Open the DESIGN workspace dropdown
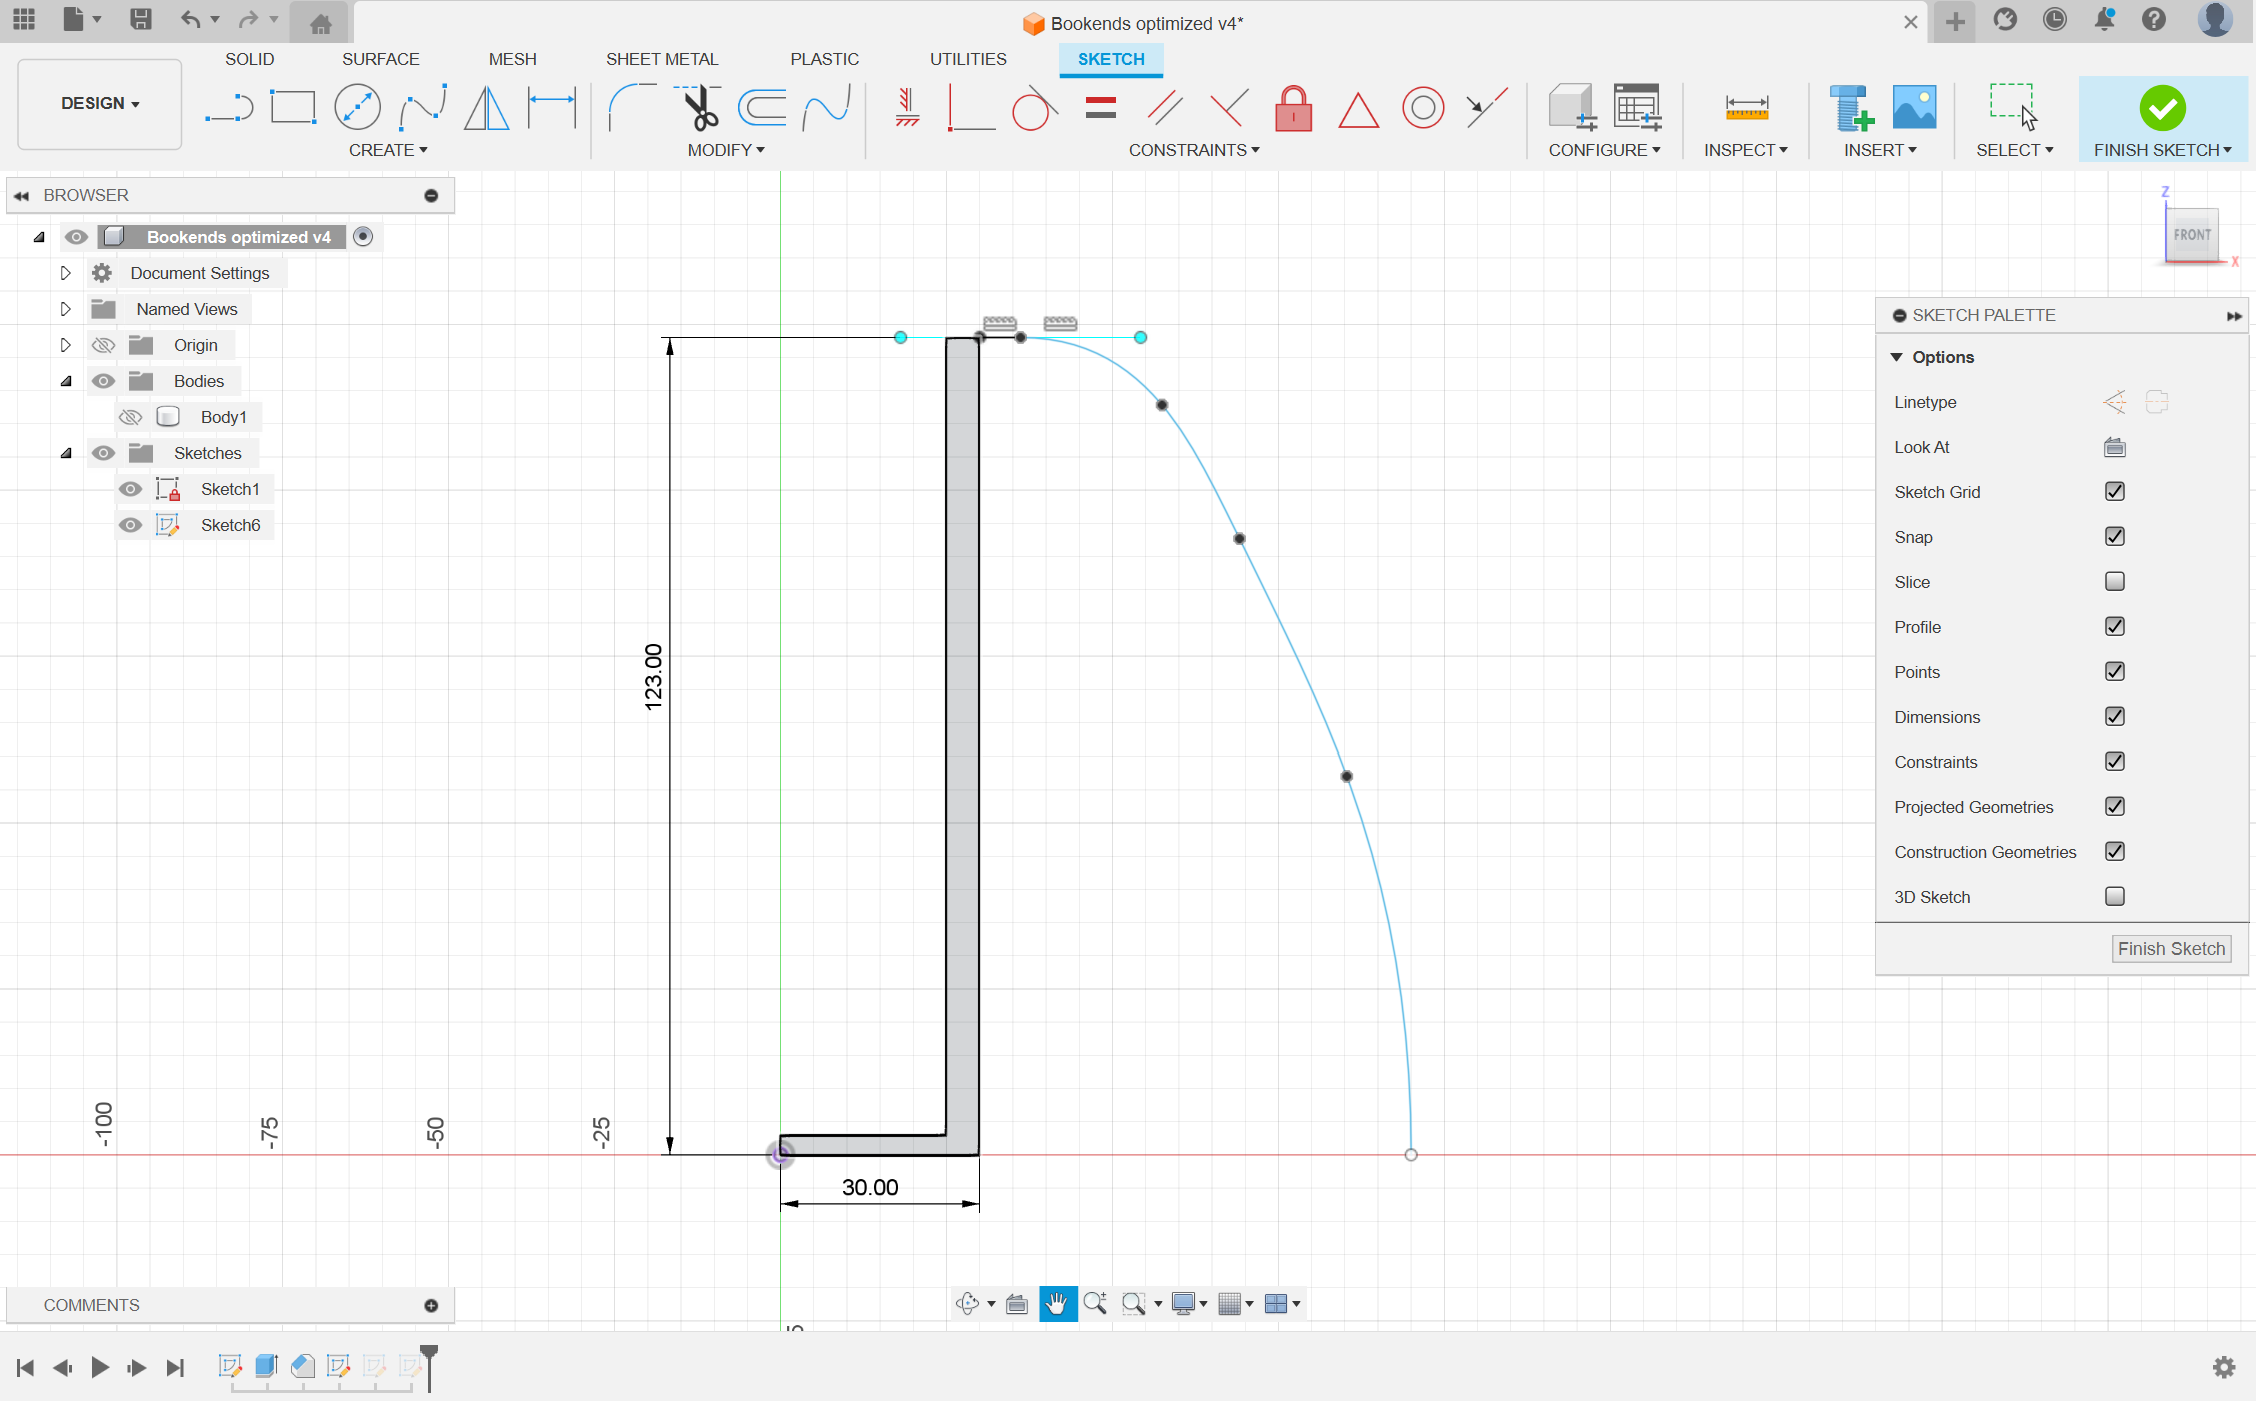 [100, 103]
